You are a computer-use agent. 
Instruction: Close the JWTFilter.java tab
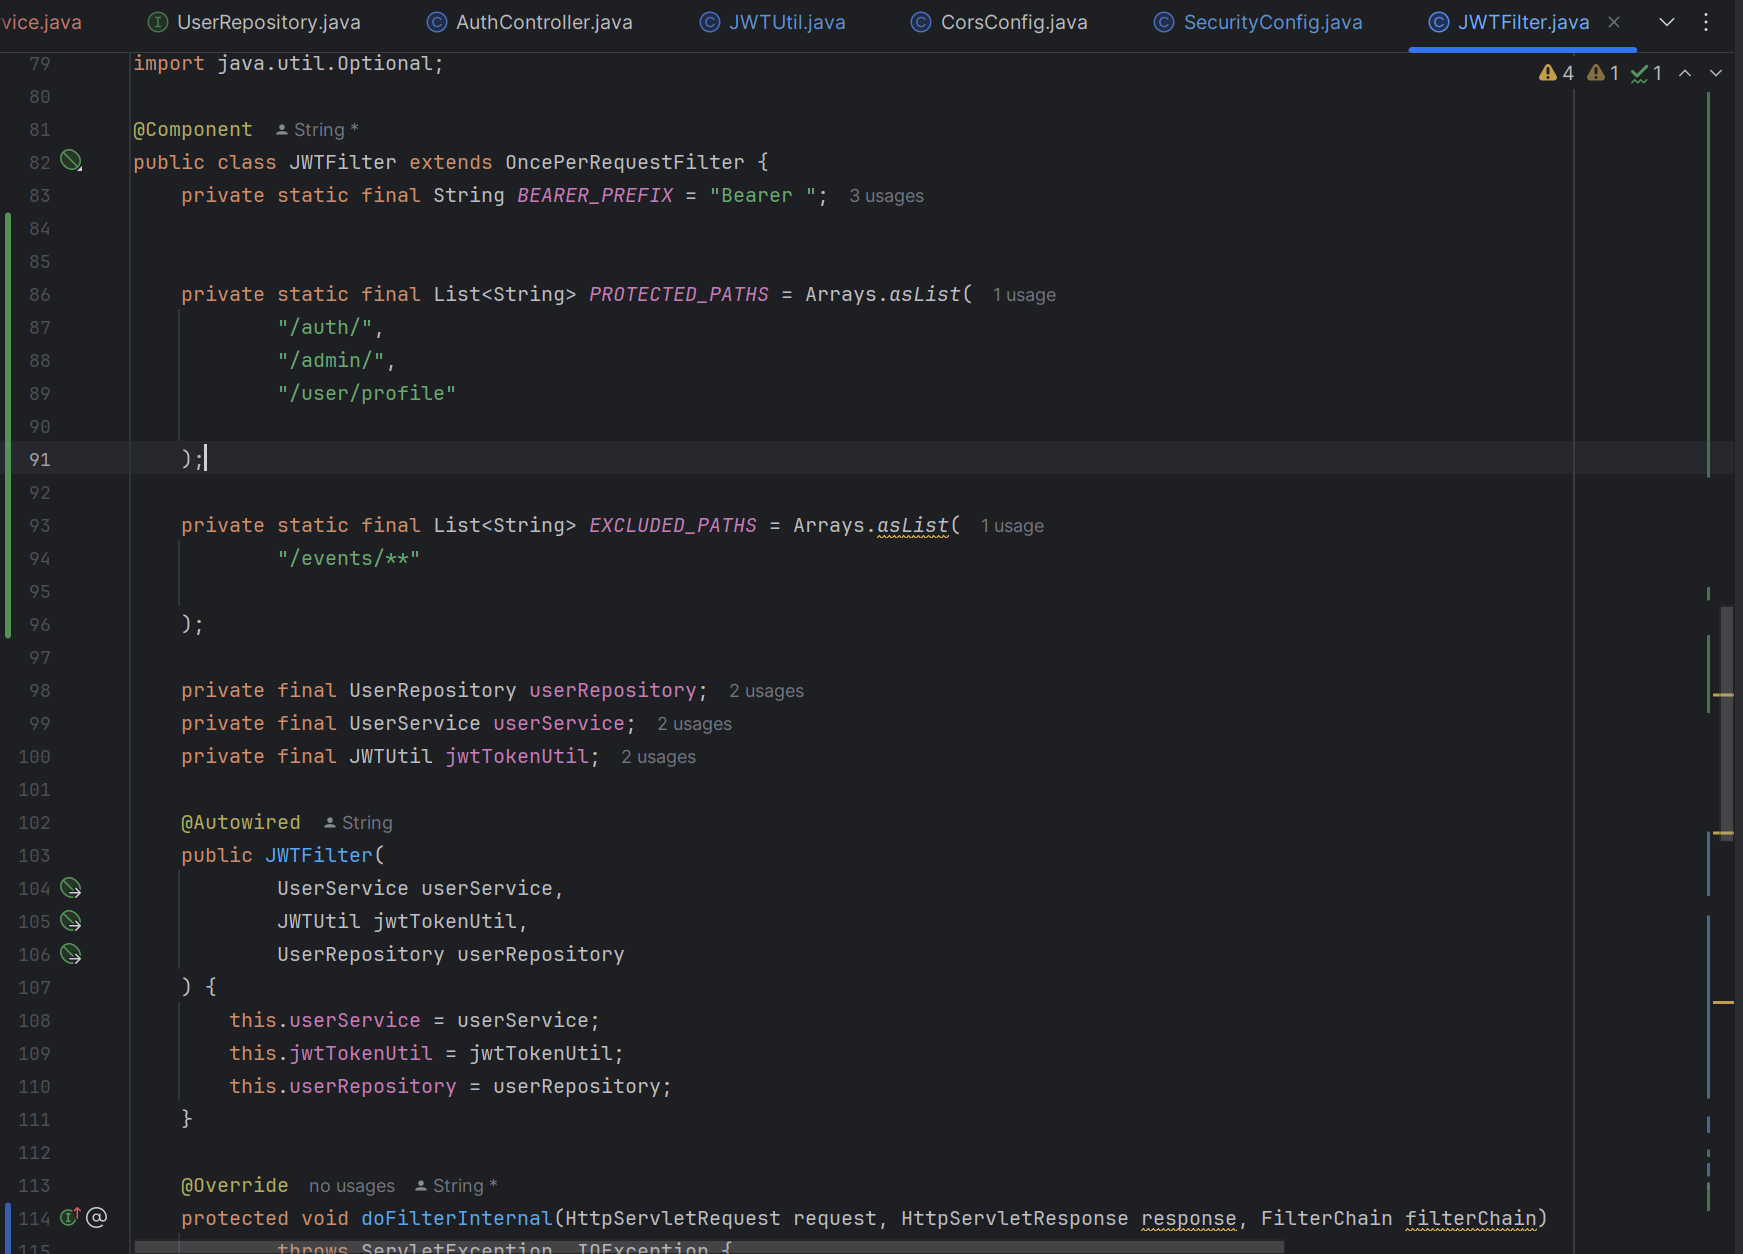point(1614,22)
